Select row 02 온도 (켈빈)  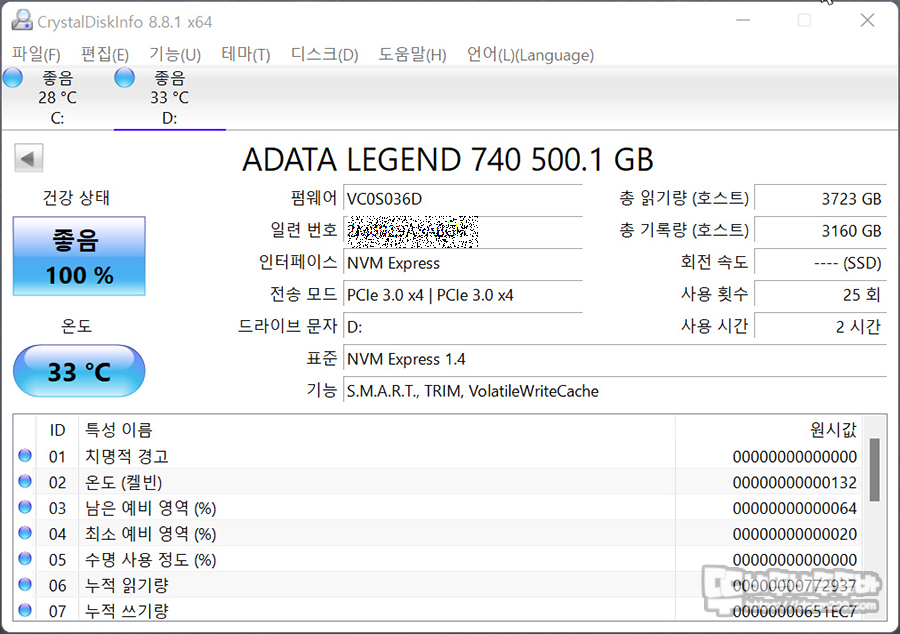(x=439, y=483)
